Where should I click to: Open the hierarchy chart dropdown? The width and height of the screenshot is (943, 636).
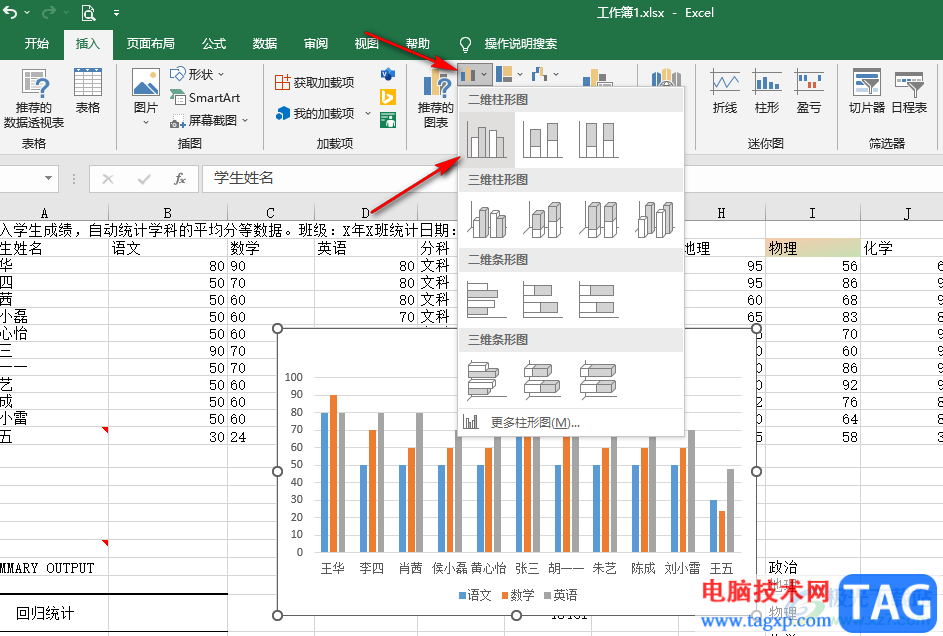509,75
